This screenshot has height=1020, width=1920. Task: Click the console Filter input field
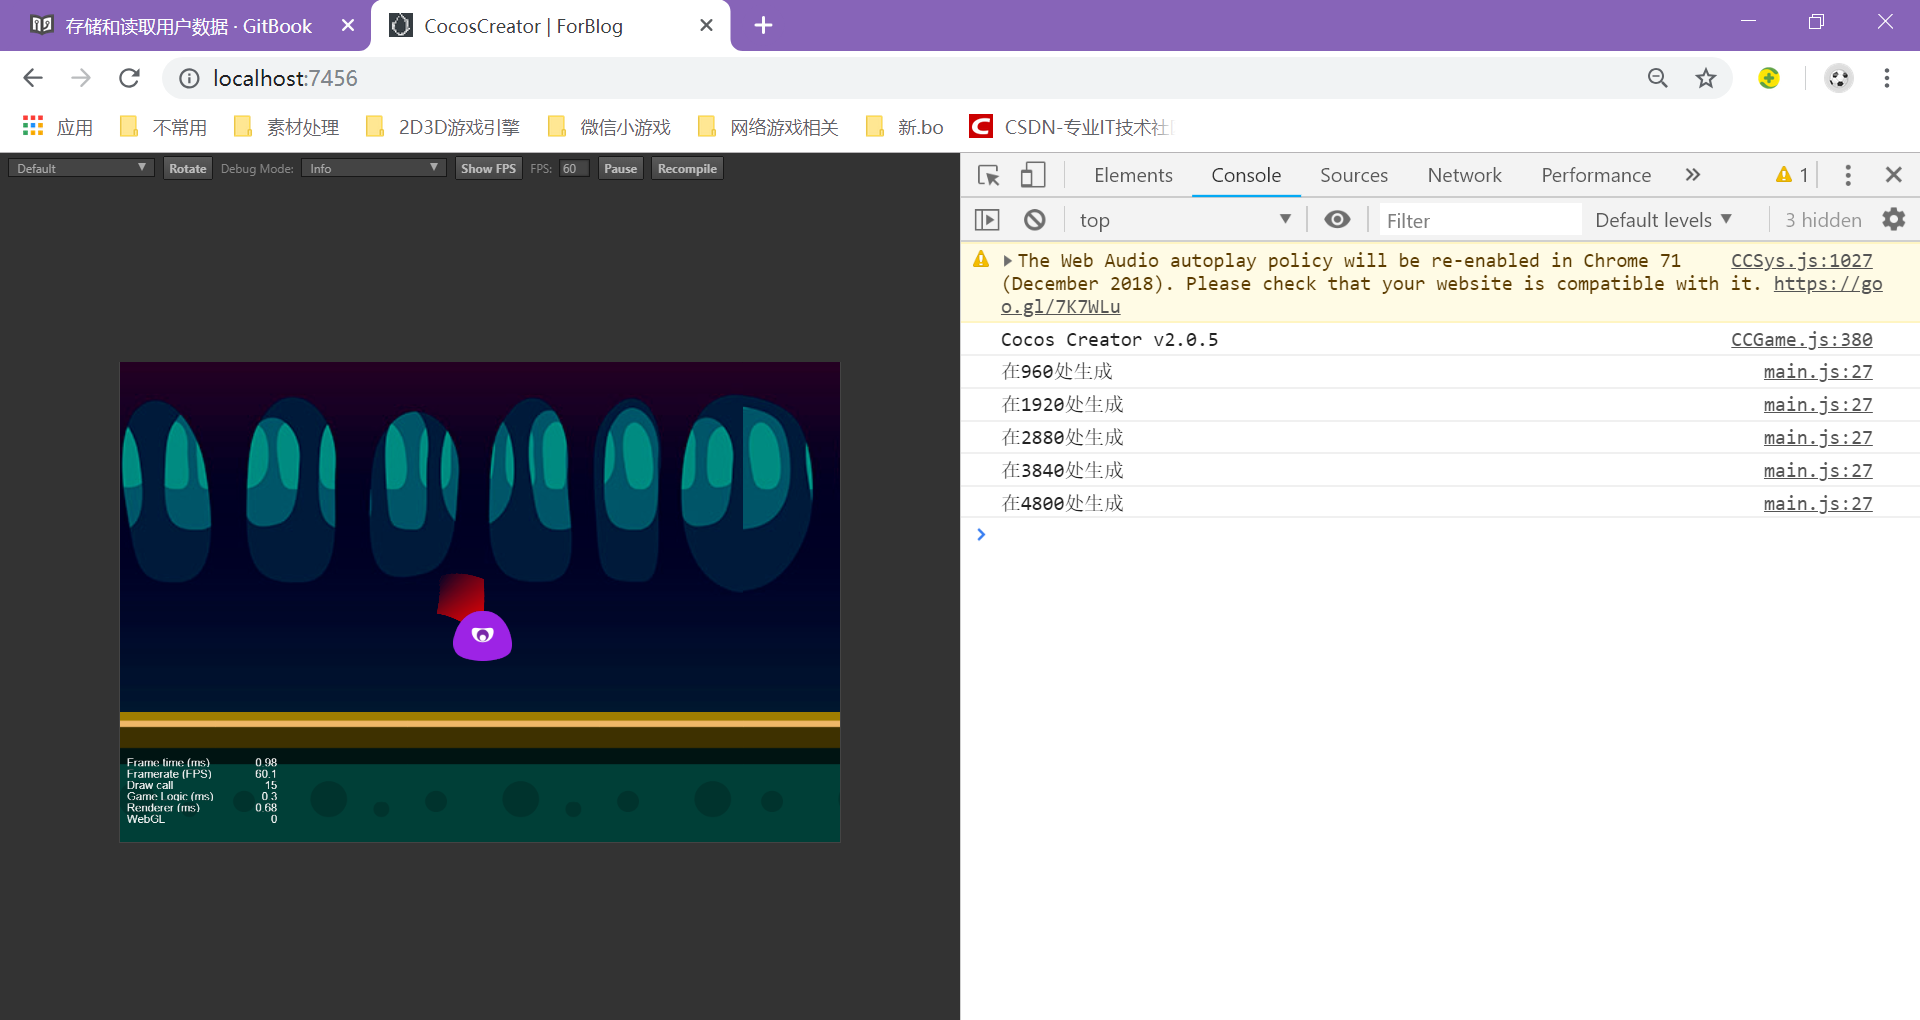tap(1480, 220)
